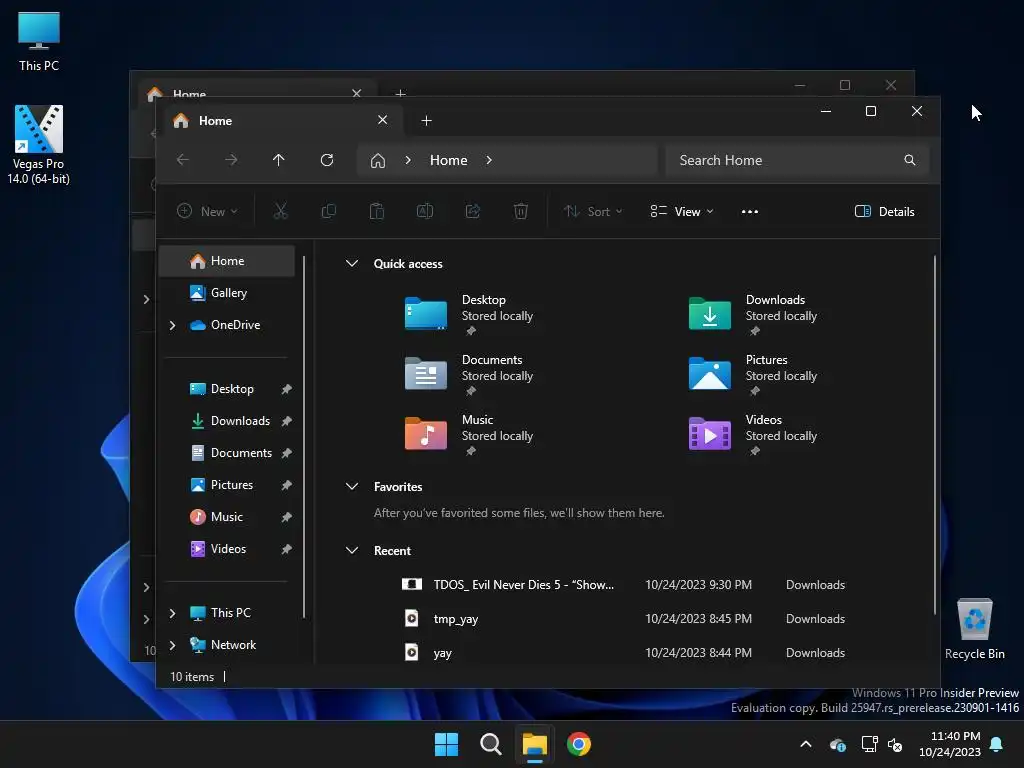1024x768 pixels.
Task: Open the Videos folder in Quick access
Action: coord(754,434)
